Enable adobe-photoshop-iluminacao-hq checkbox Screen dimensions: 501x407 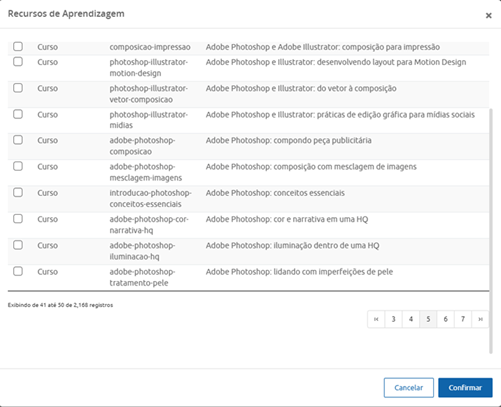pos(18,245)
